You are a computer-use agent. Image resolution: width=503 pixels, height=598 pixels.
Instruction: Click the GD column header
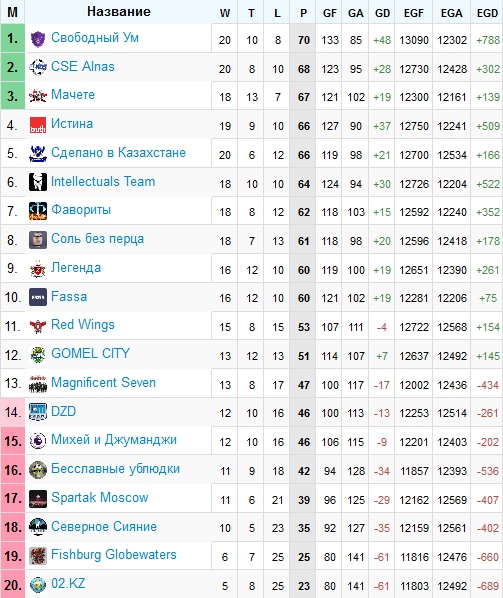click(x=382, y=13)
